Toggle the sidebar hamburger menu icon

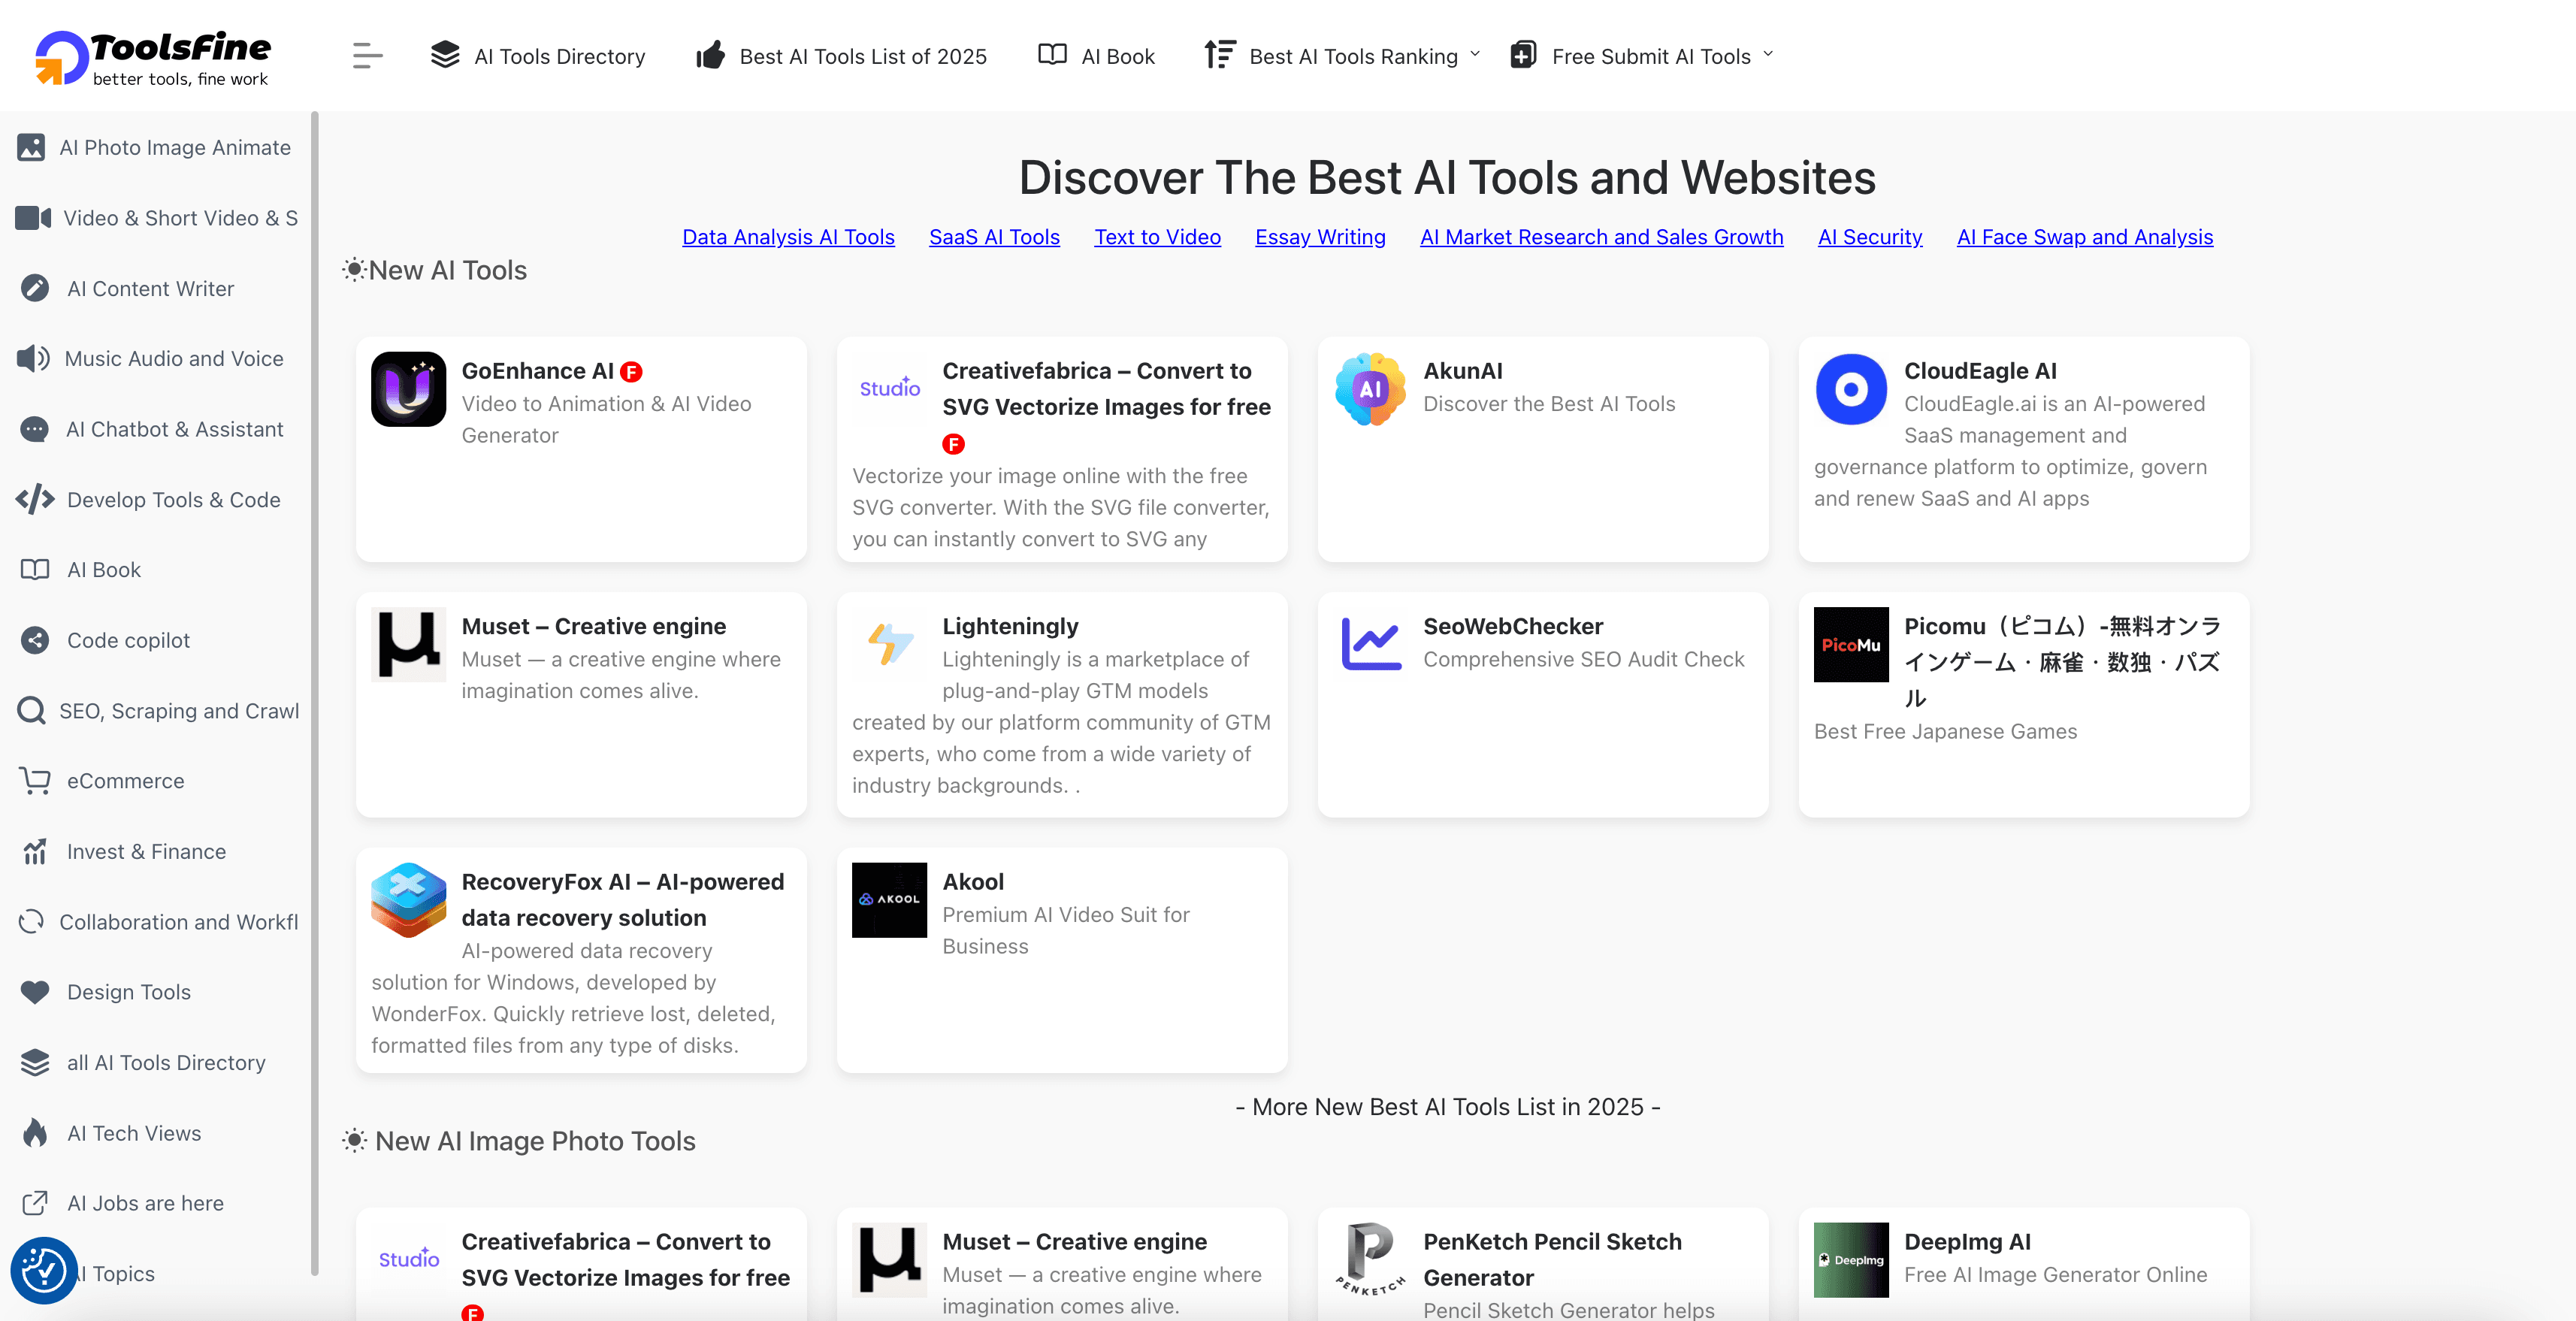pos(367,56)
